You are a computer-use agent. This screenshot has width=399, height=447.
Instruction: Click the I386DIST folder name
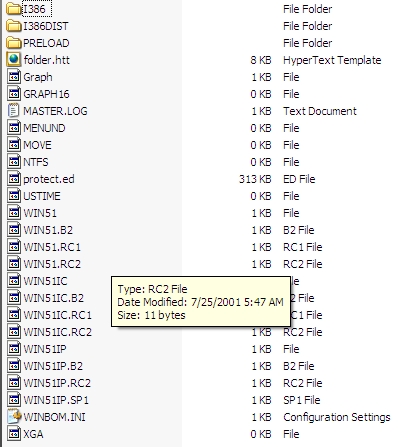point(46,26)
